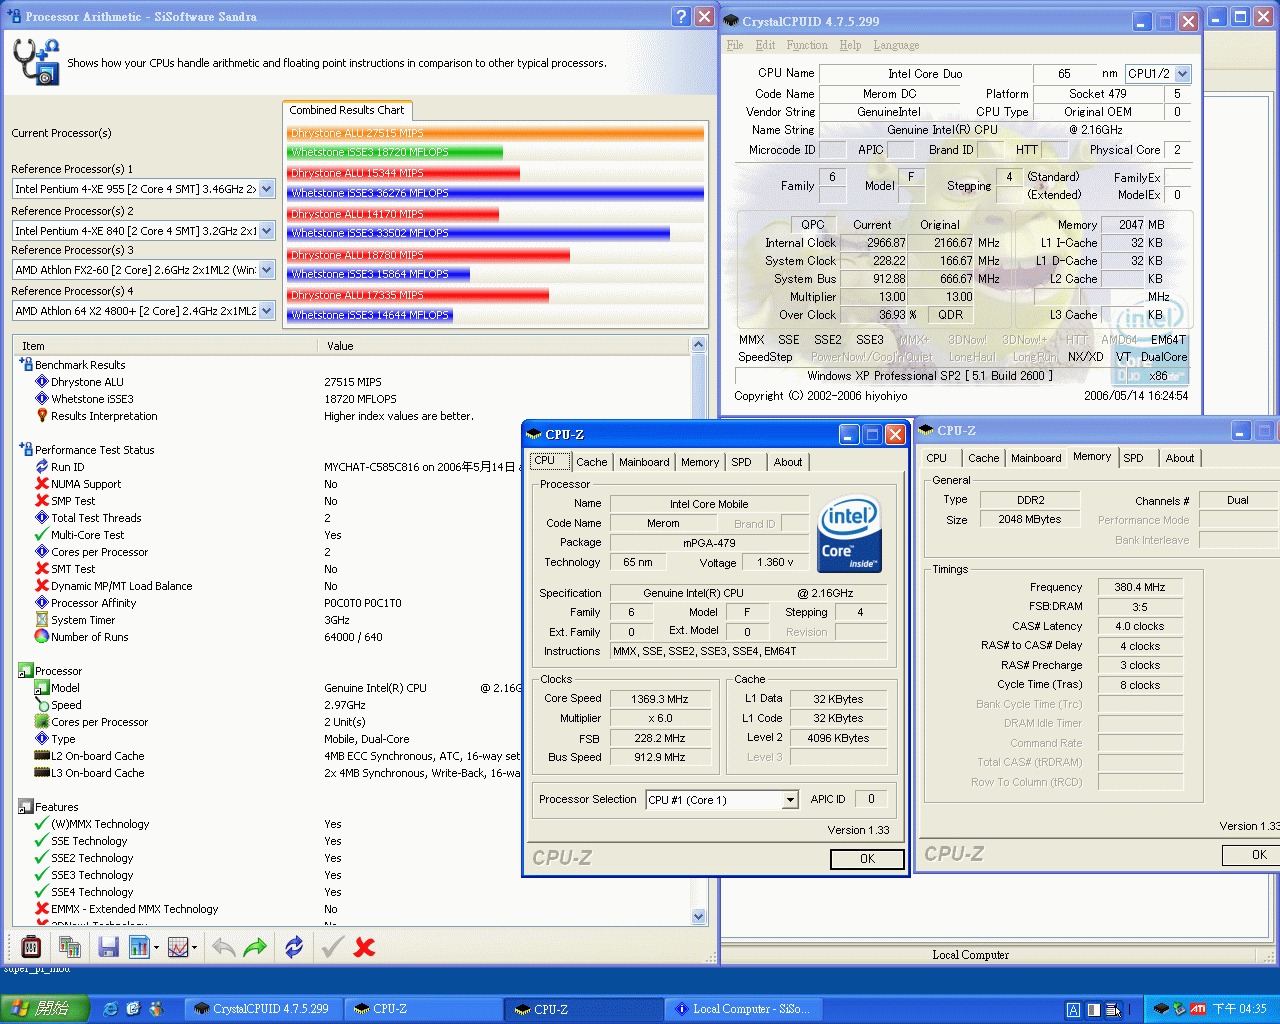Click the black chip tray icon
1280x1024 pixels.
point(1161,1009)
